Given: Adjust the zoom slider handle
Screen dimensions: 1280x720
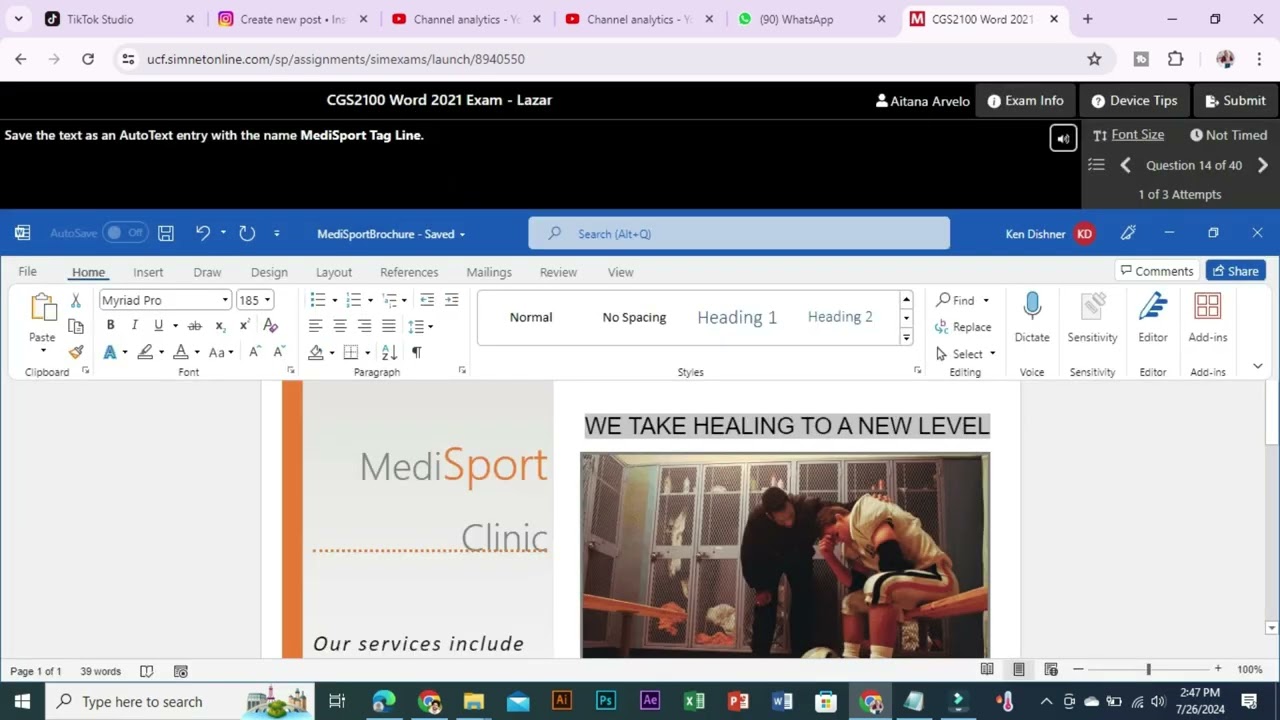Looking at the screenshot, I should pyautogui.click(x=1148, y=669).
